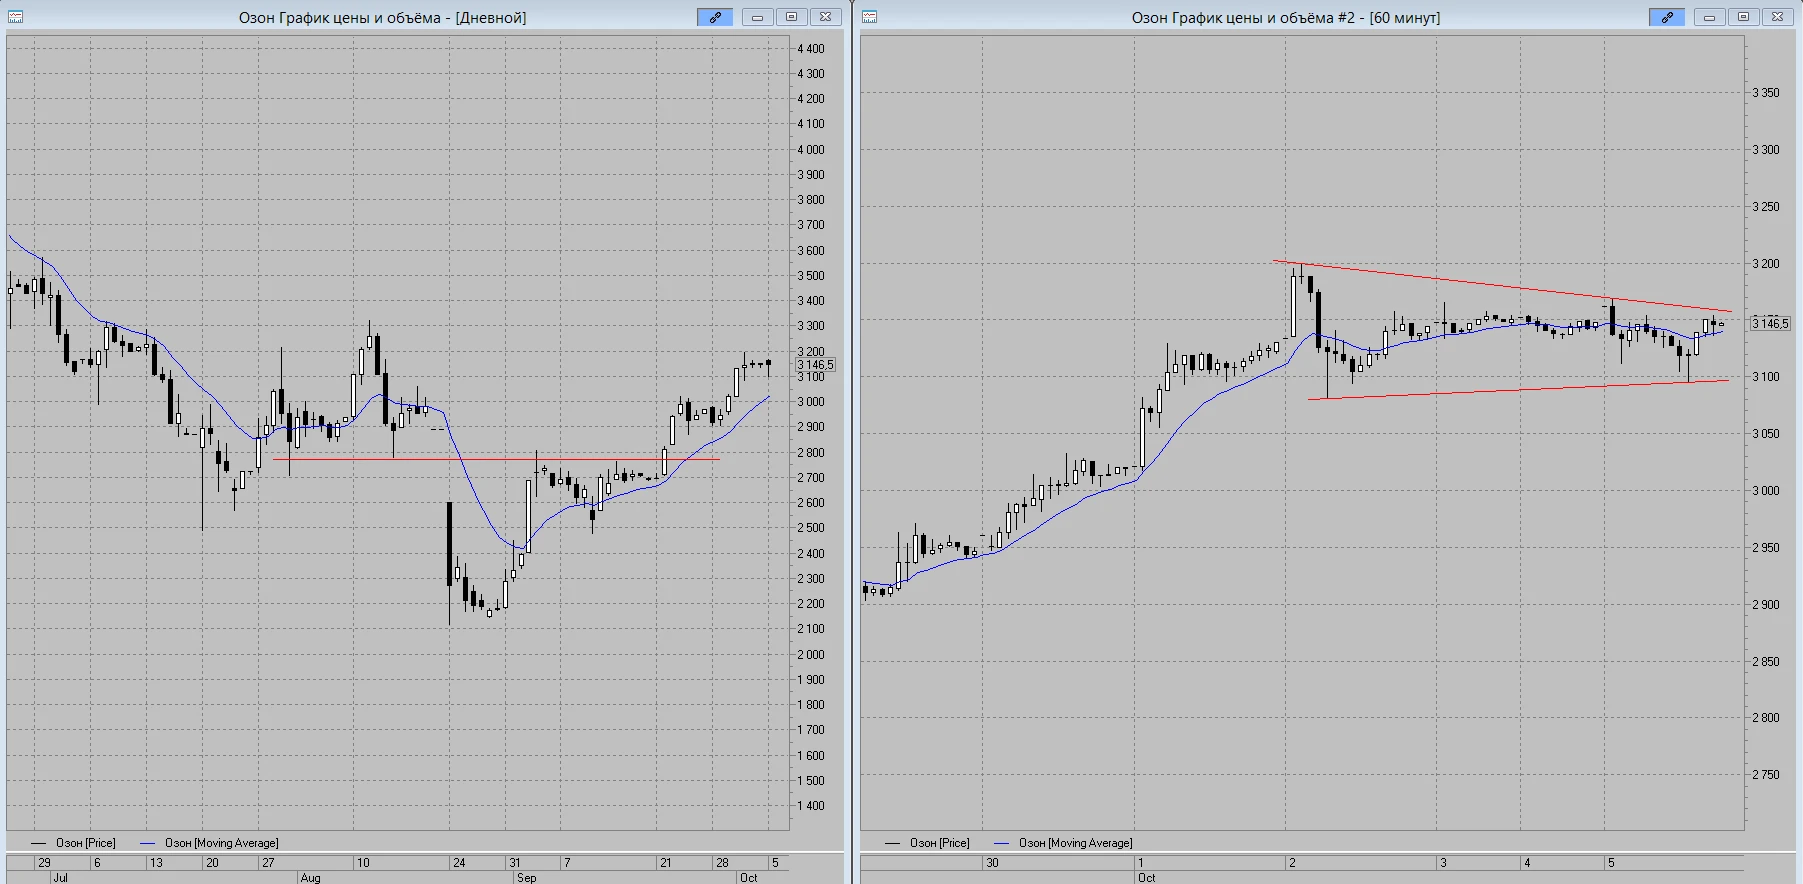
Task: Open system menu icon of daily chart window
Action: [15, 17]
